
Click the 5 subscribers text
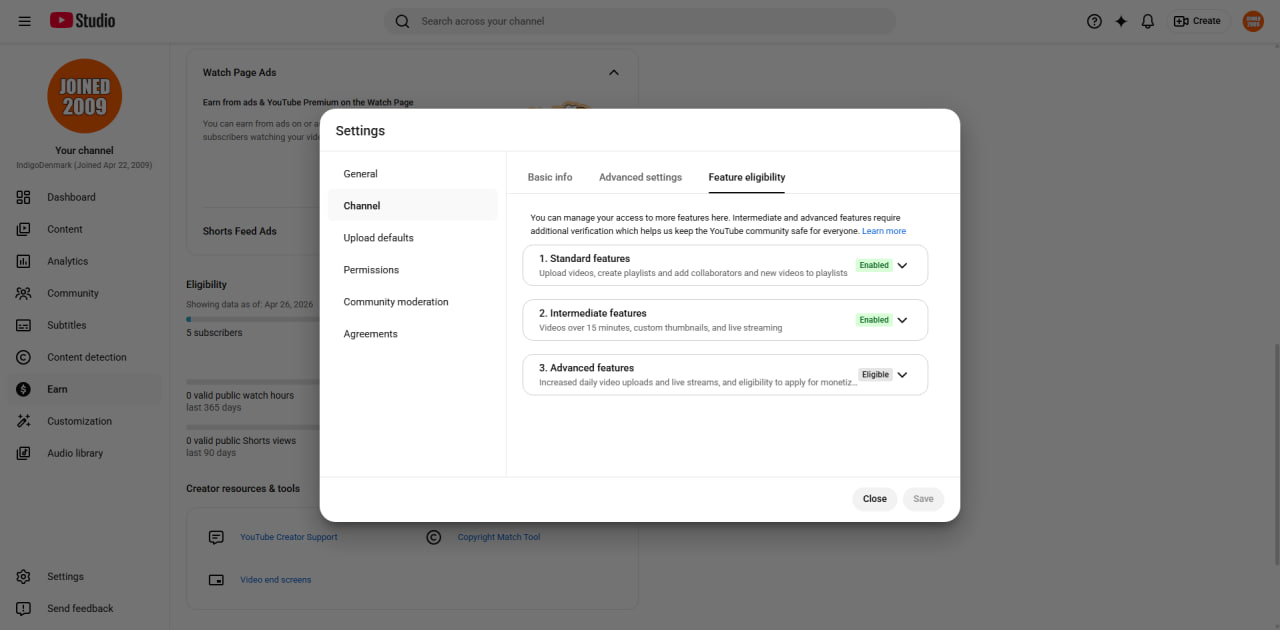214,333
